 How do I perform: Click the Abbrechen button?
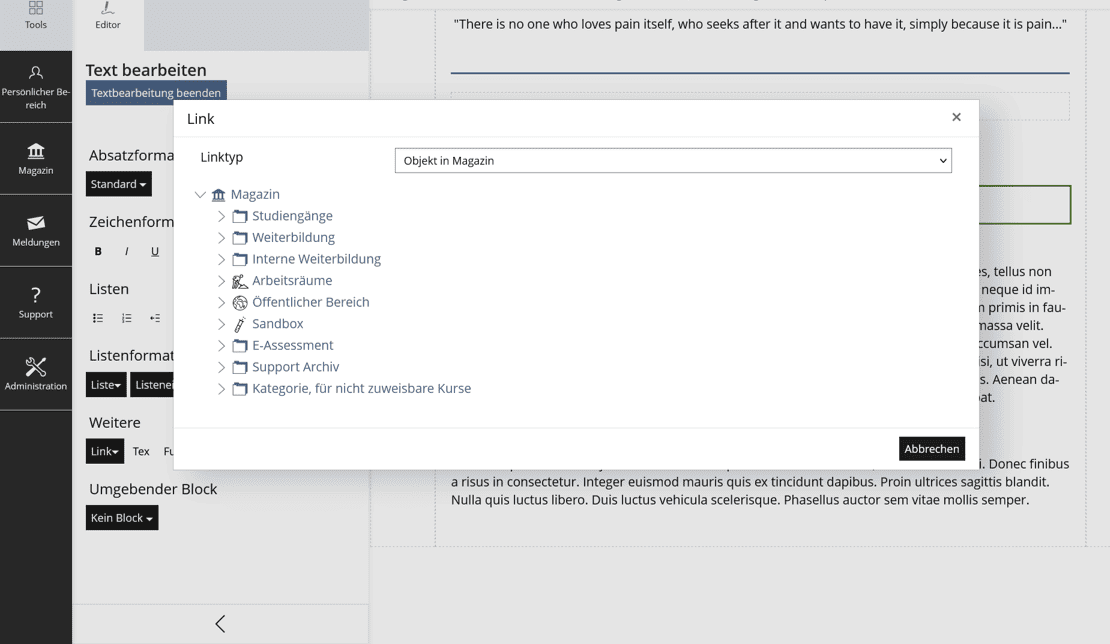[931, 449]
